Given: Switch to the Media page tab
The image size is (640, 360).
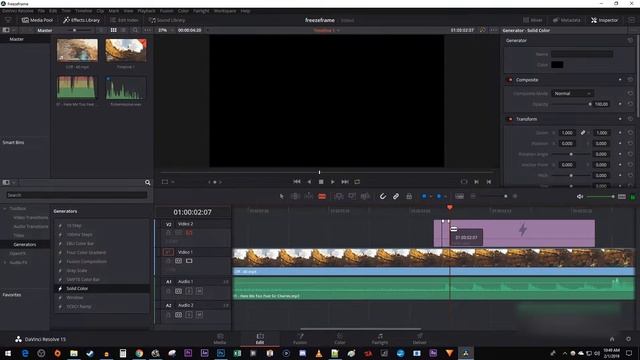Looking at the screenshot, I should 220,339.
